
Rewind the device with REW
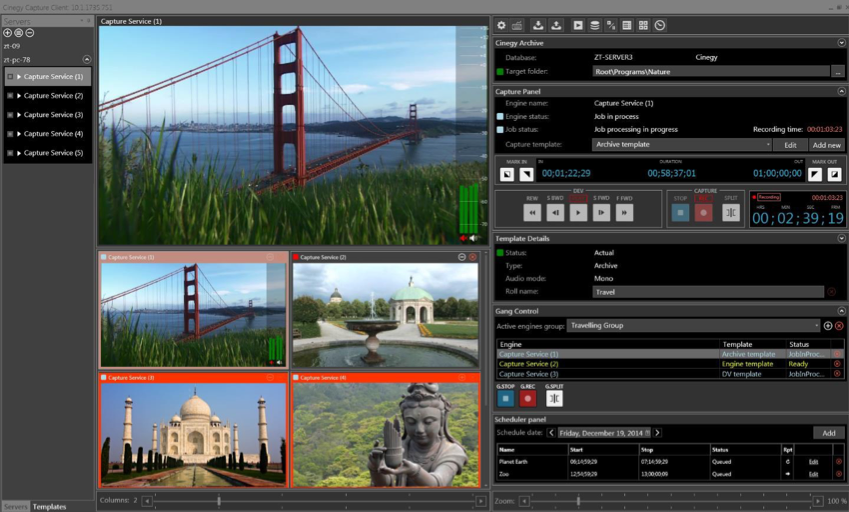(x=532, y=213)
